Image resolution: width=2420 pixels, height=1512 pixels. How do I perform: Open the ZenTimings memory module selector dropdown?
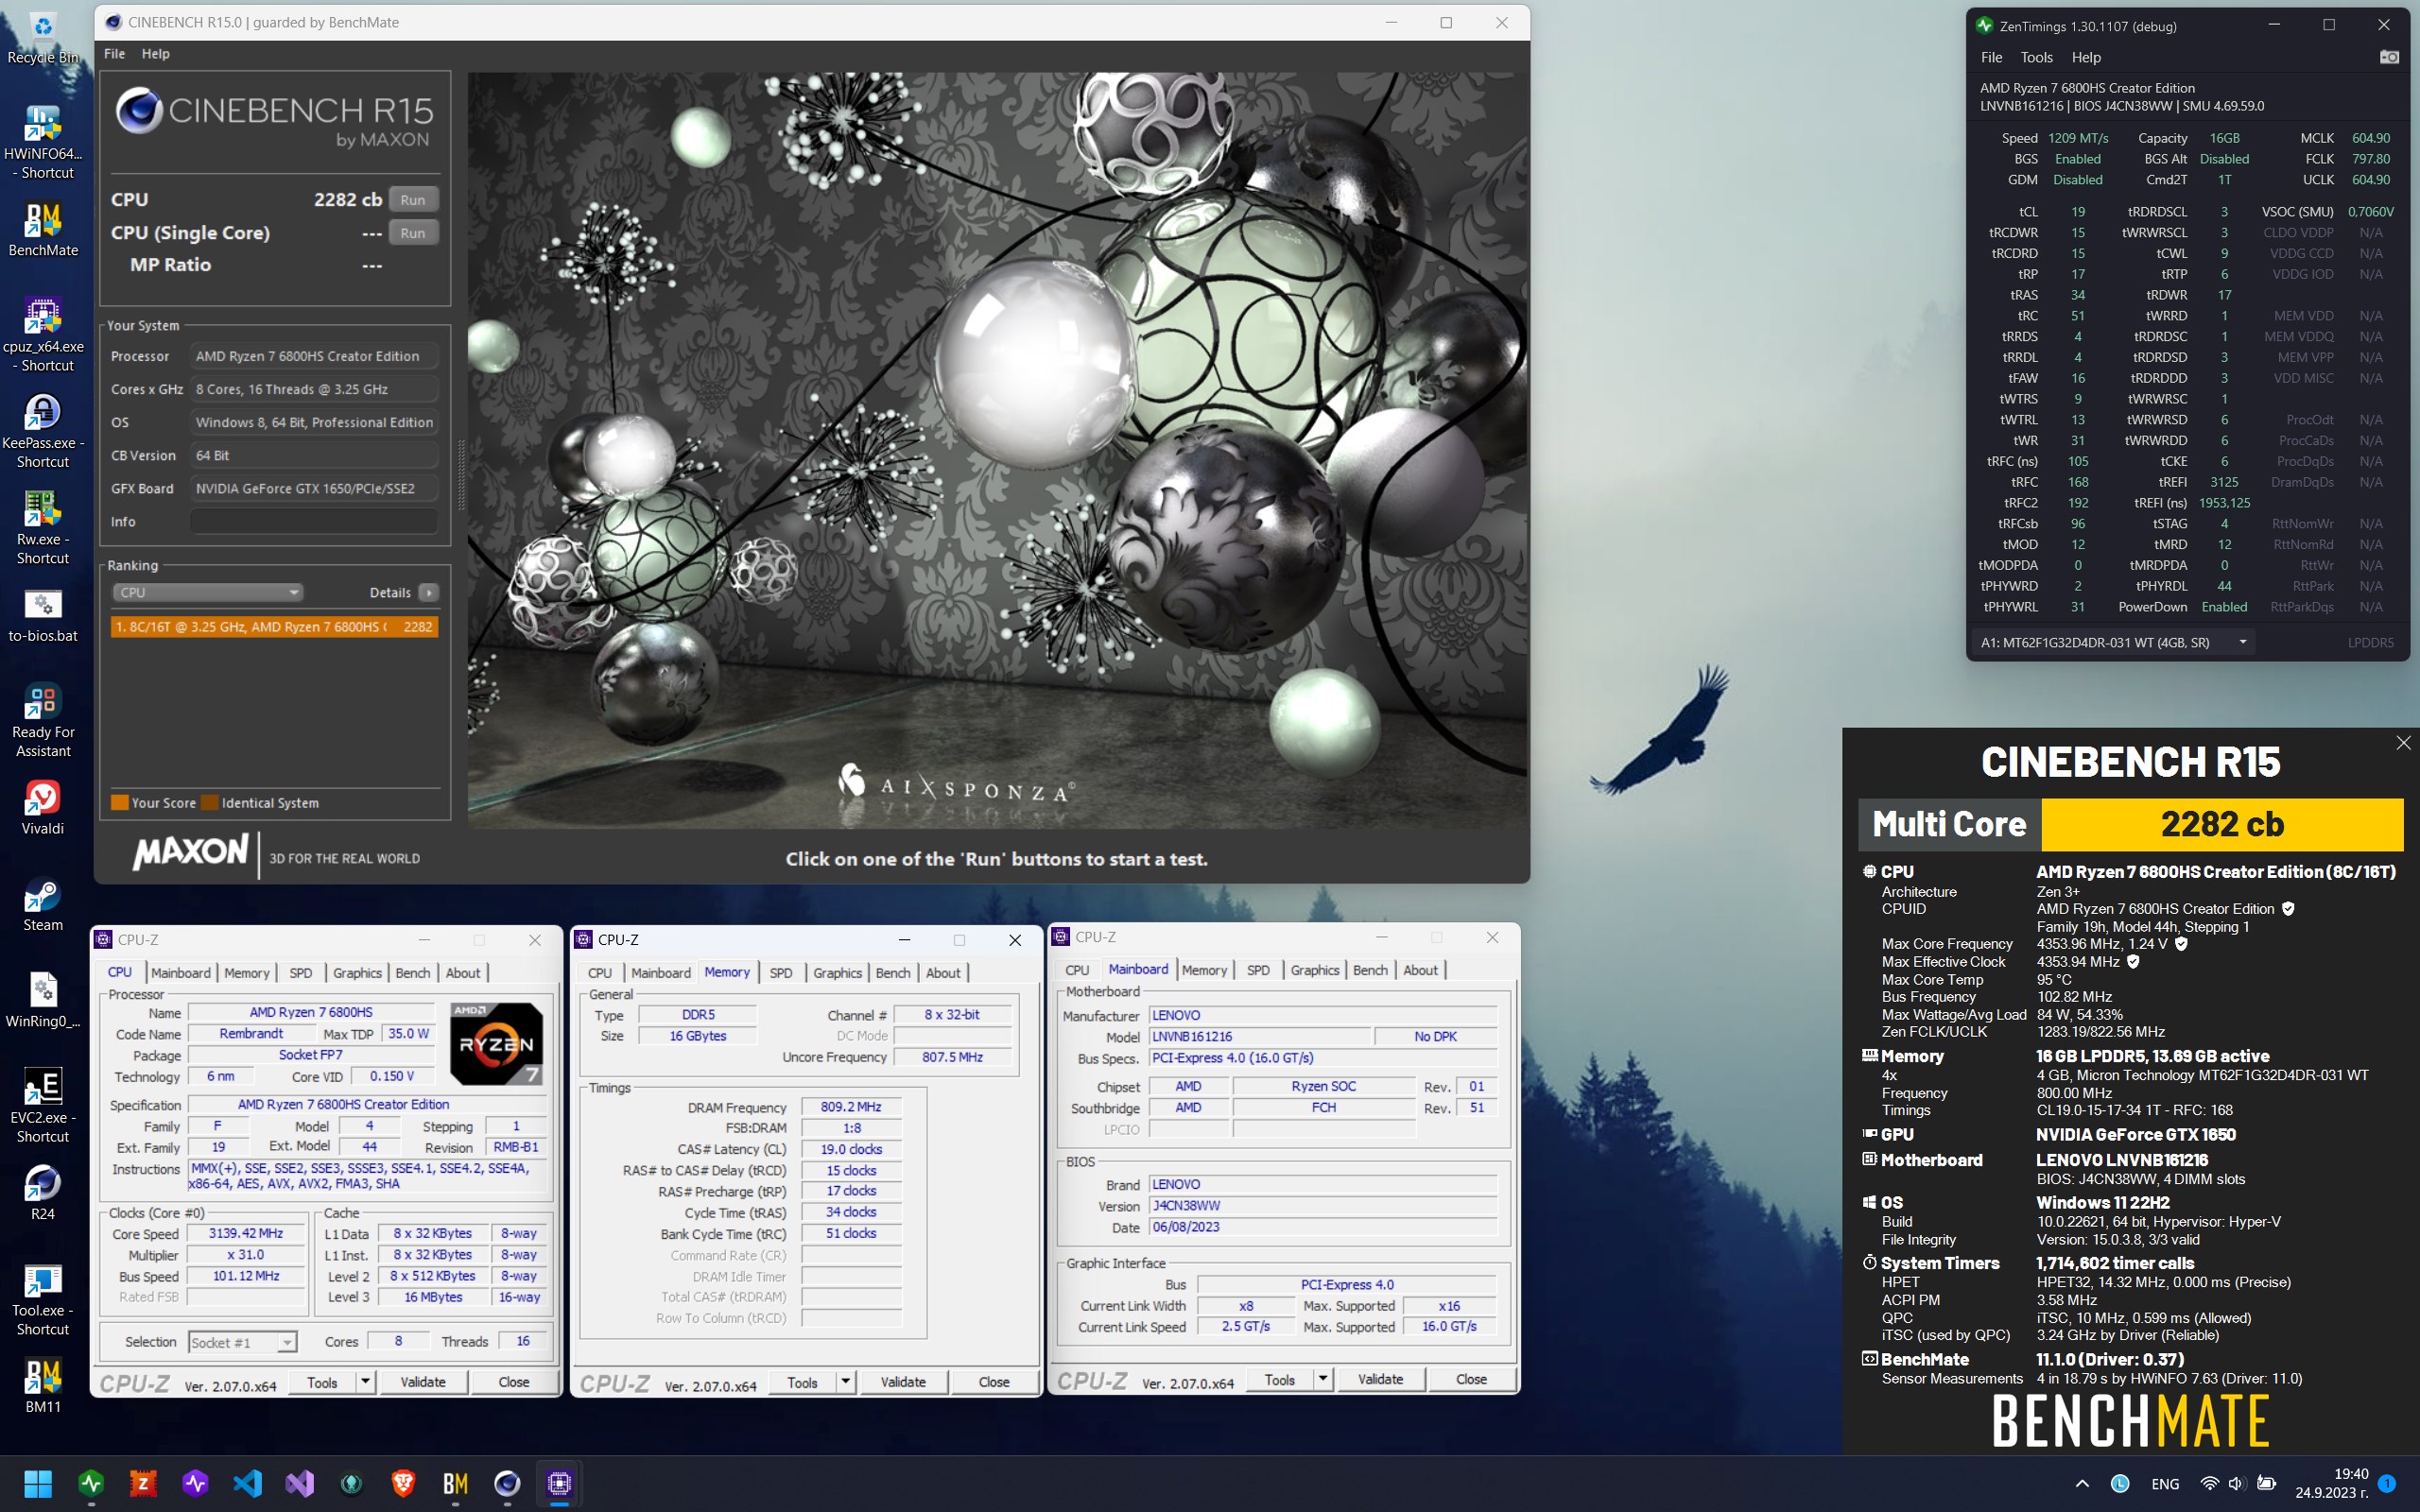pos(2114,642)
